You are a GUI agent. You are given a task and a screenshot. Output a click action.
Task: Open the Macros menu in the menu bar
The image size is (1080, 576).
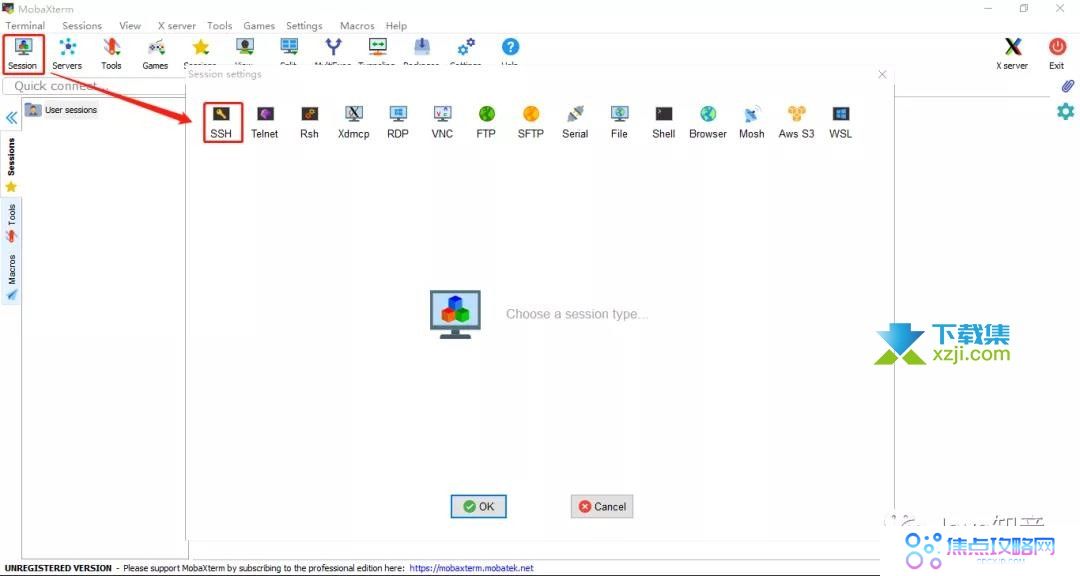pos(357,25)
